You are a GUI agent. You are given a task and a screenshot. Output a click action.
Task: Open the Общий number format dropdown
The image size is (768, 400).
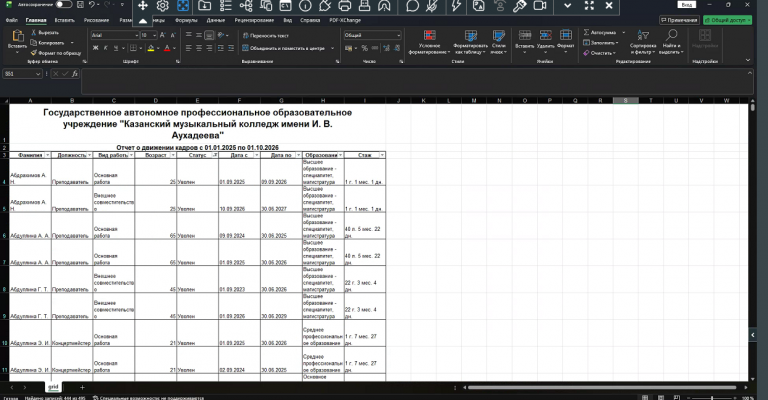(399, 35)
